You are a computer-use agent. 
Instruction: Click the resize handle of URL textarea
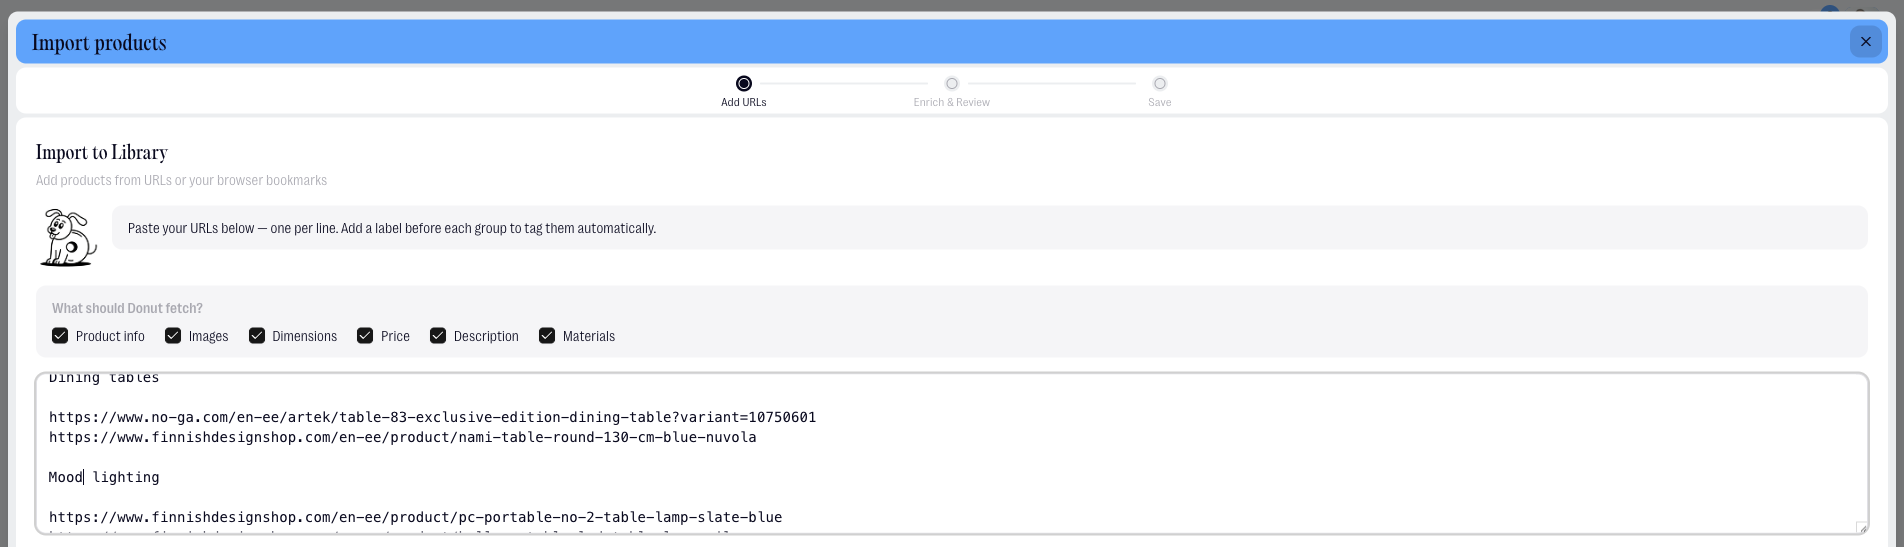coord(1861,527)
